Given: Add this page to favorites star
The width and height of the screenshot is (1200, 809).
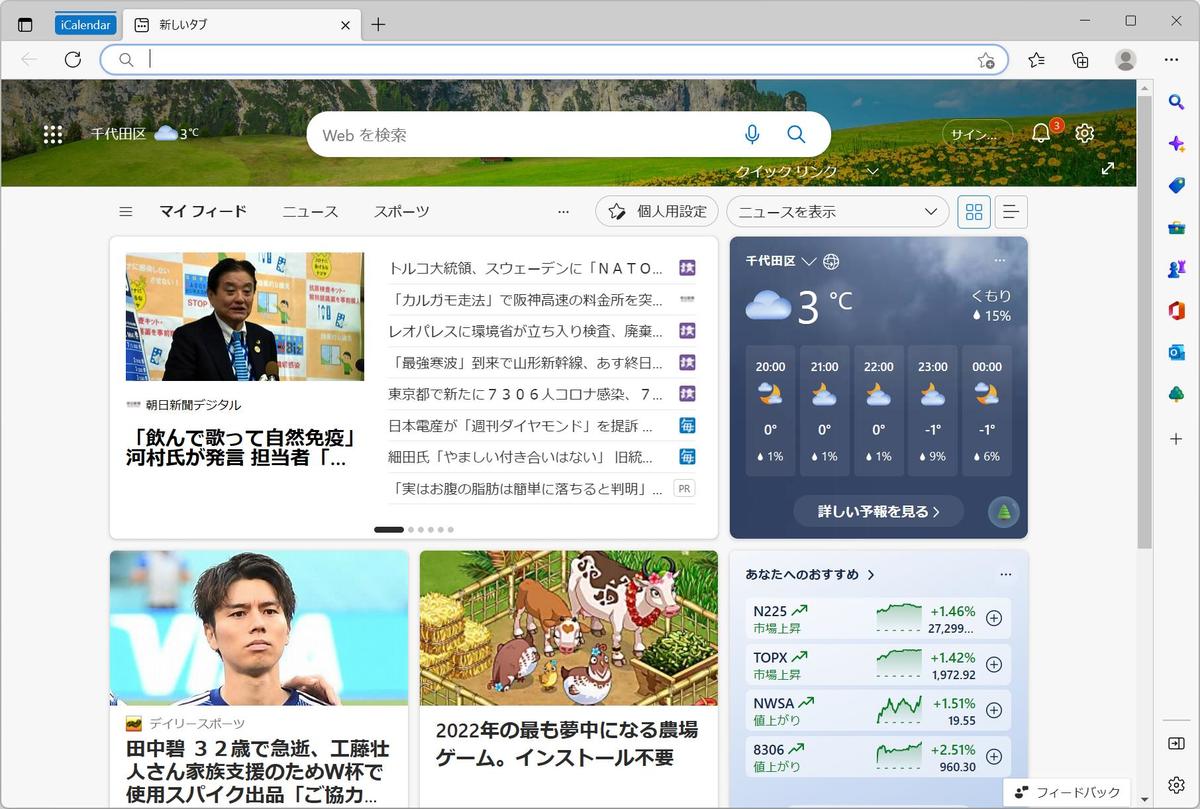Looking at the screenshot, I should coord(986,60).
